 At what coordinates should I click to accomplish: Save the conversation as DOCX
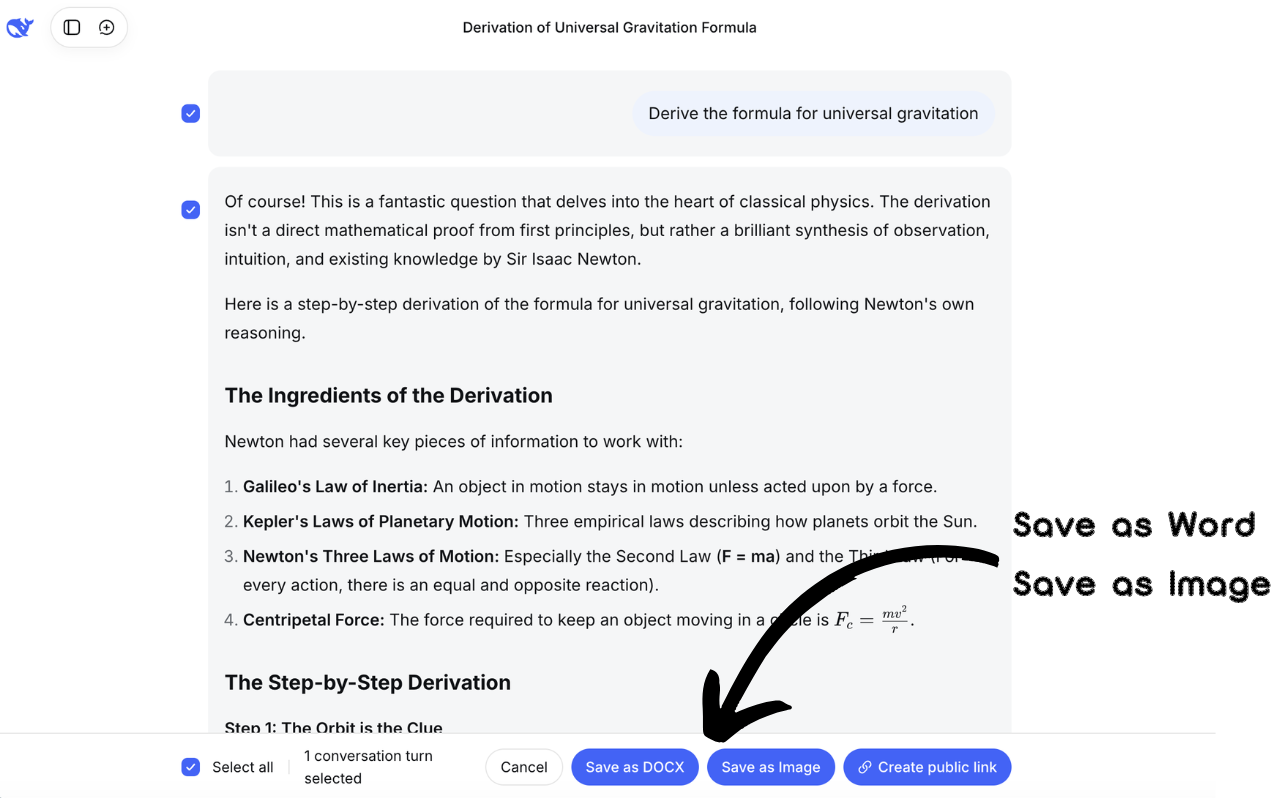coord(635,767)
